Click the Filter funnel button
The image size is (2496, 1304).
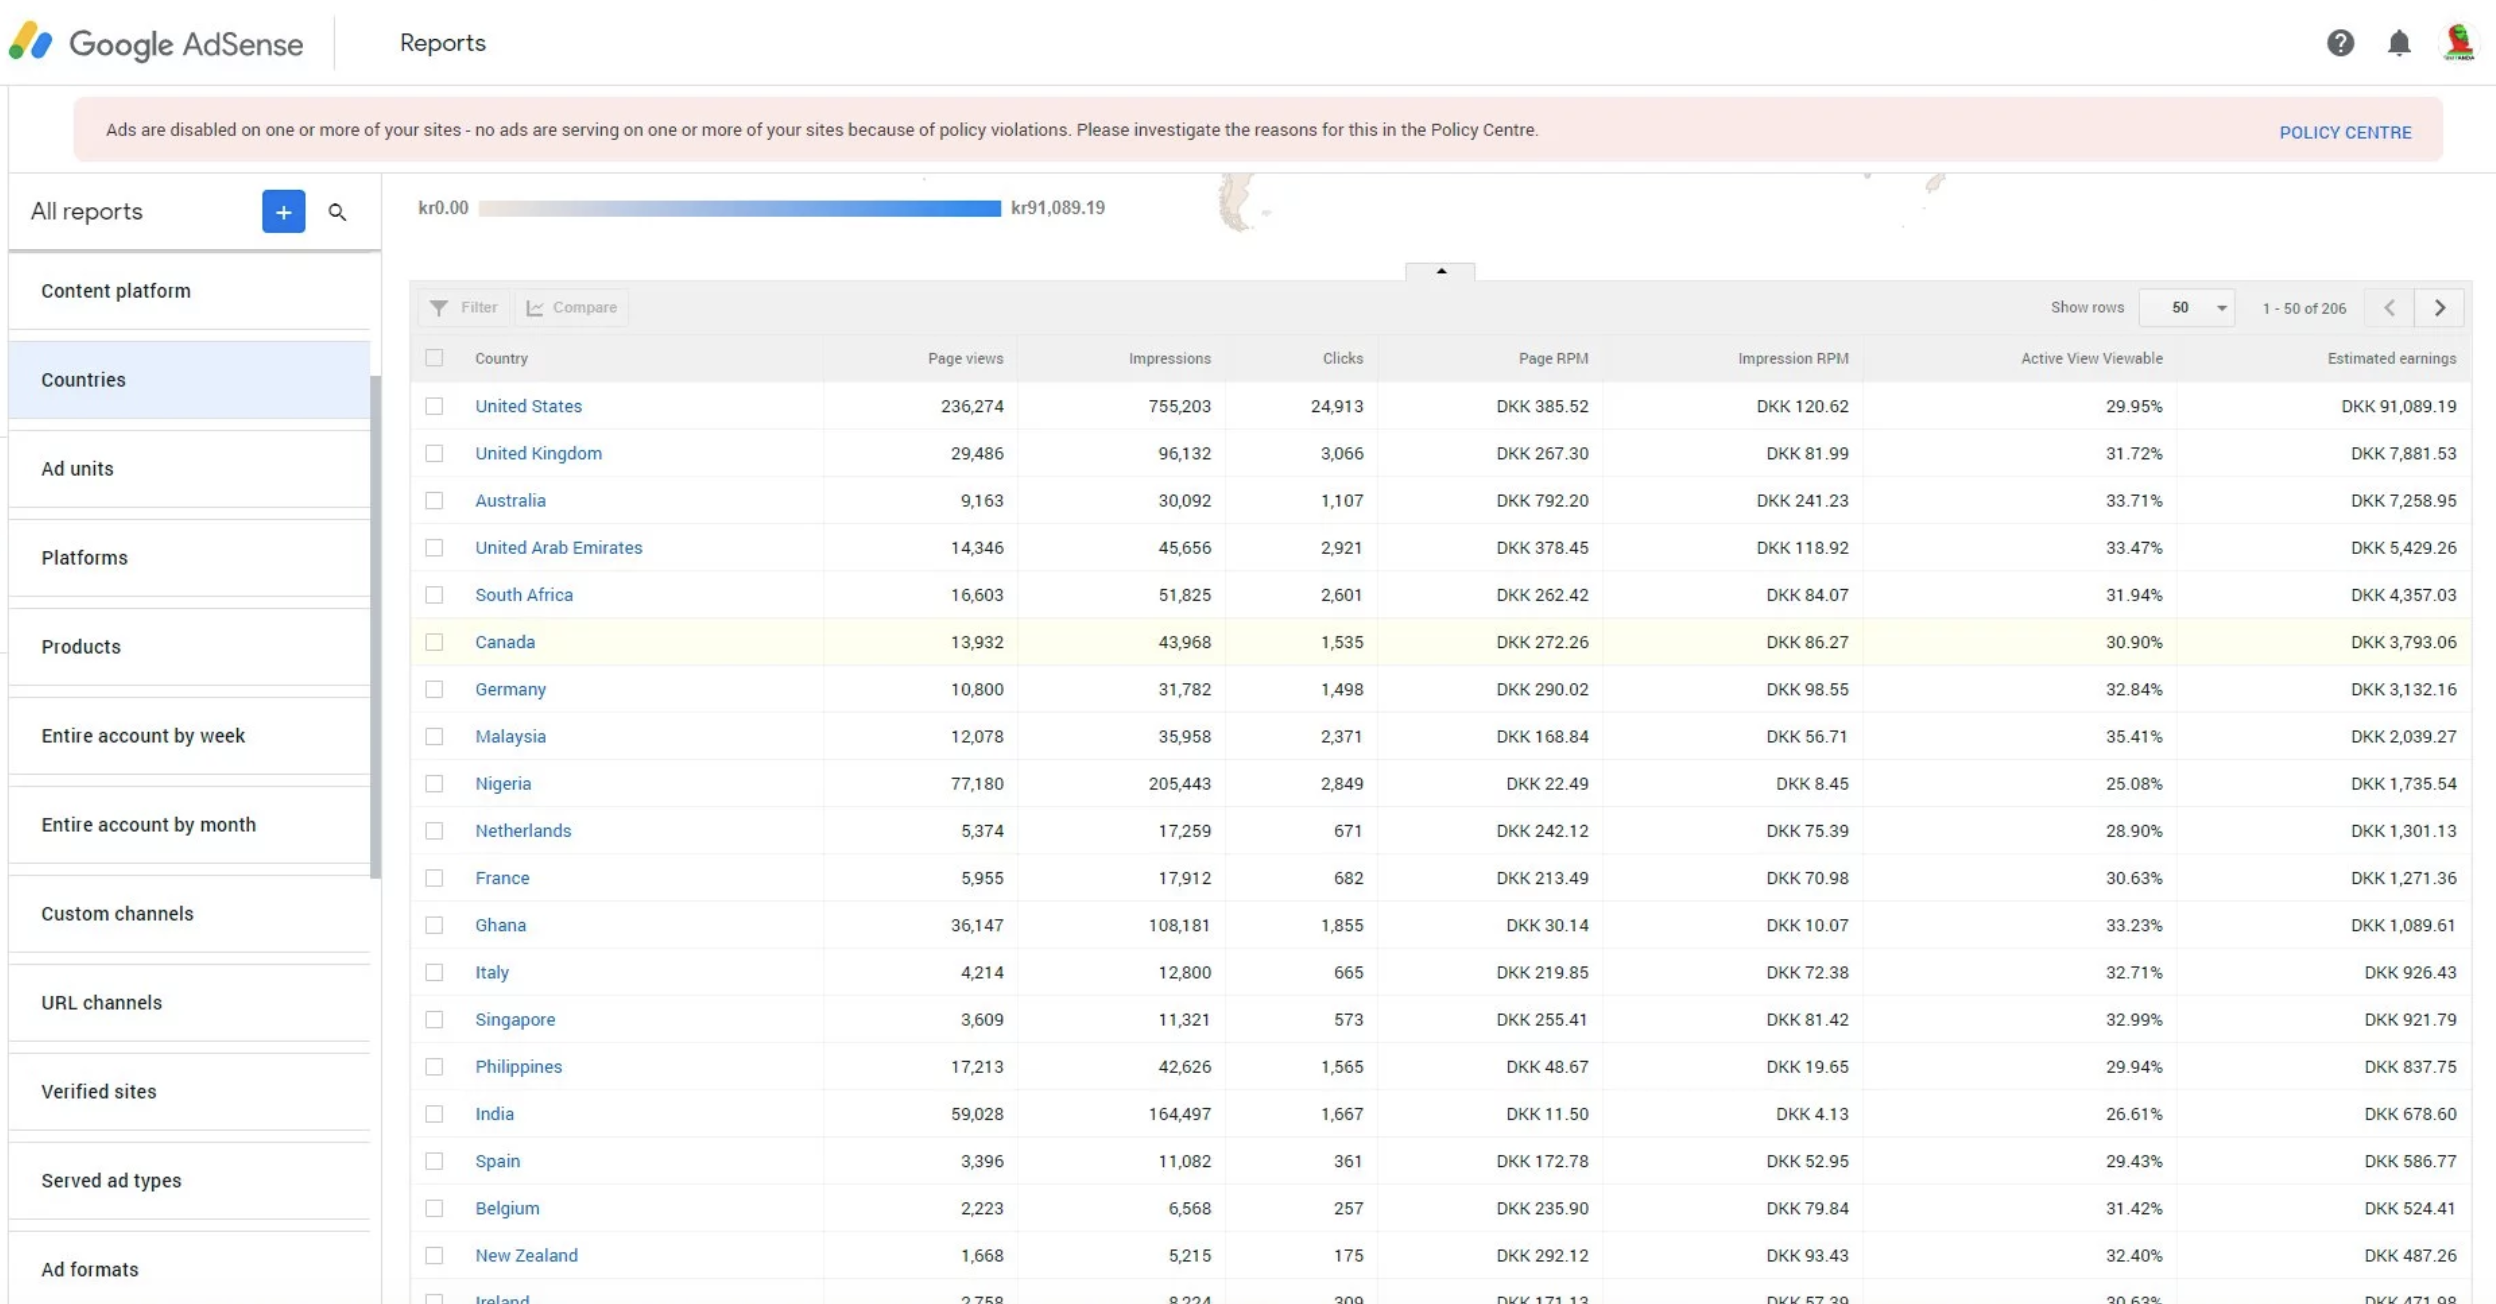(x=464, y=308)
